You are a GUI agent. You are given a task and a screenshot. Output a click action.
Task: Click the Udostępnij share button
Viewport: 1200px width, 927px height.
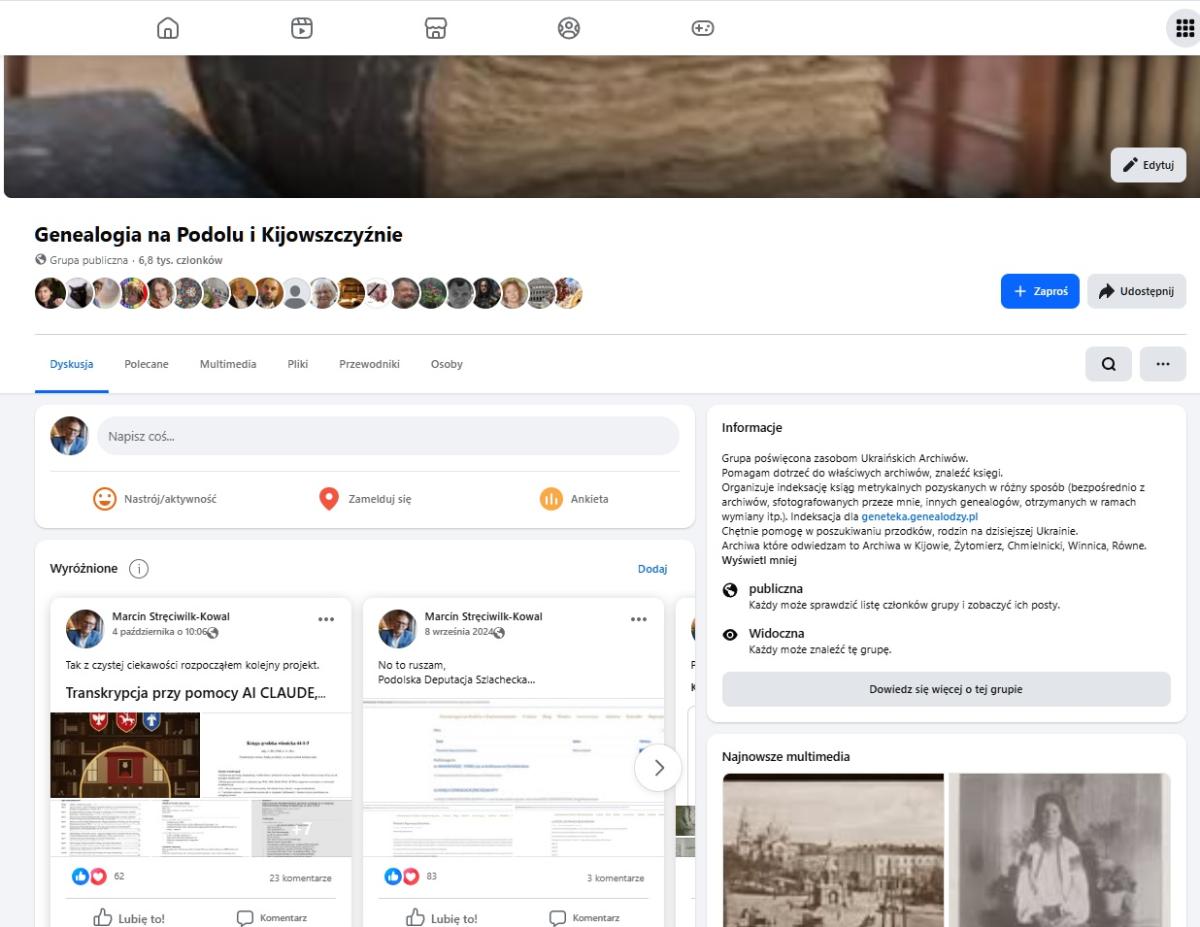(1137, 291)
